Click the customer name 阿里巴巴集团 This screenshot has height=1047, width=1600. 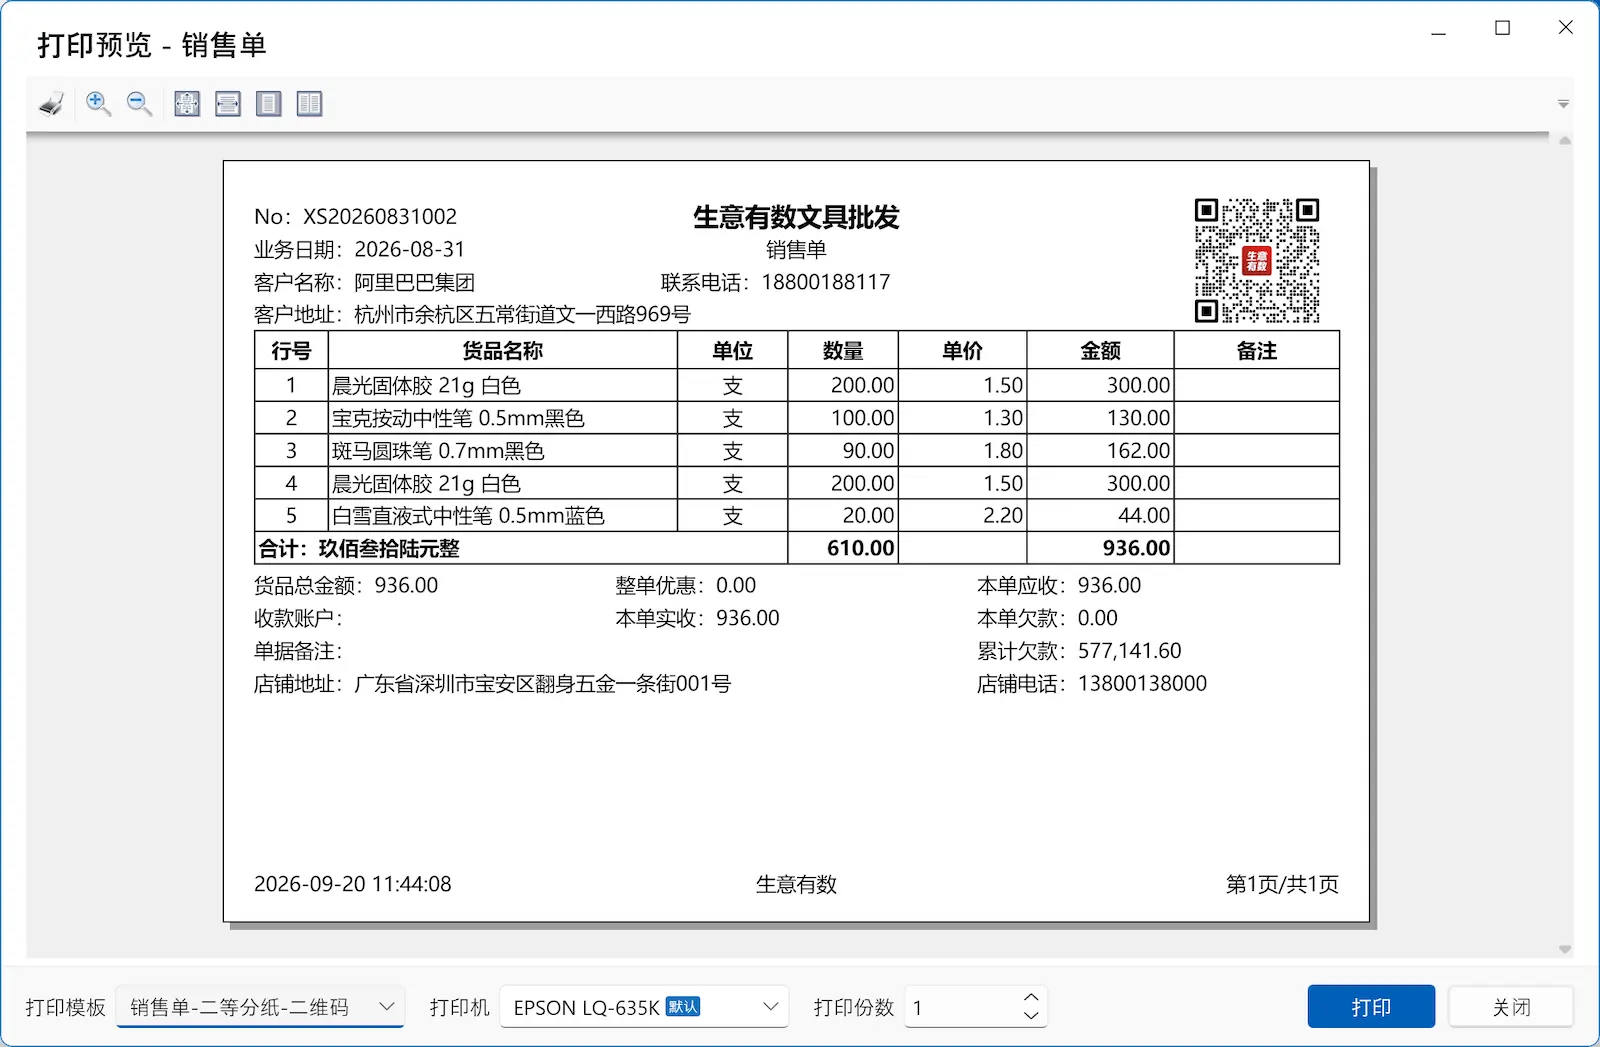pyautogui.click(x=414, y=282)
